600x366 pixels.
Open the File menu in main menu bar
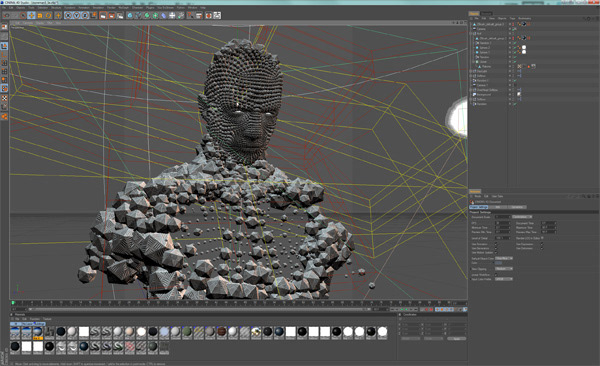(5, 8)
